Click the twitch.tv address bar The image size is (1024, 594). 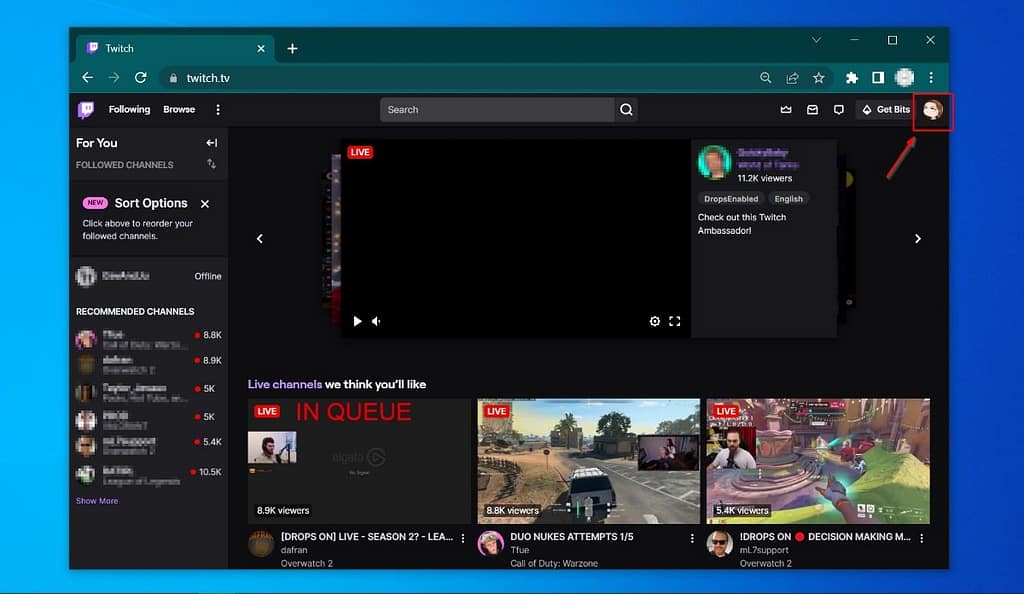(457, 78)
